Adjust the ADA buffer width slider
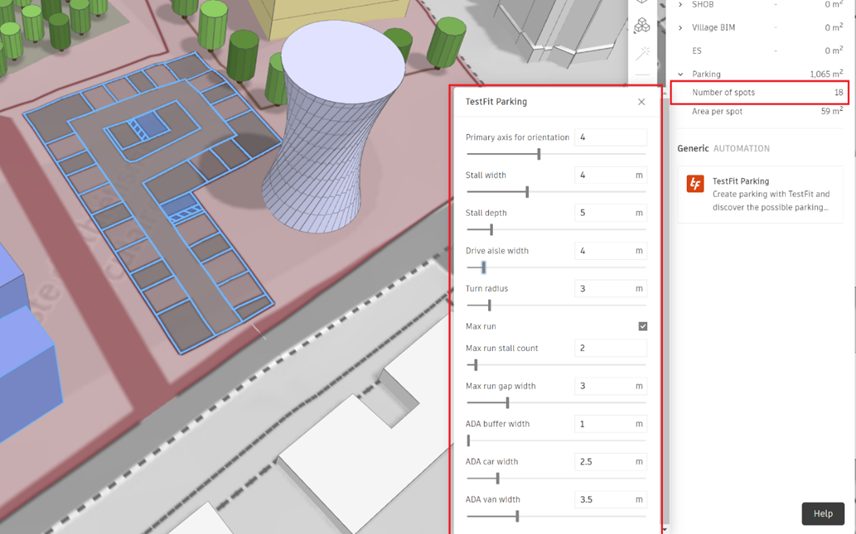856x534 pixels. [468, 440]
